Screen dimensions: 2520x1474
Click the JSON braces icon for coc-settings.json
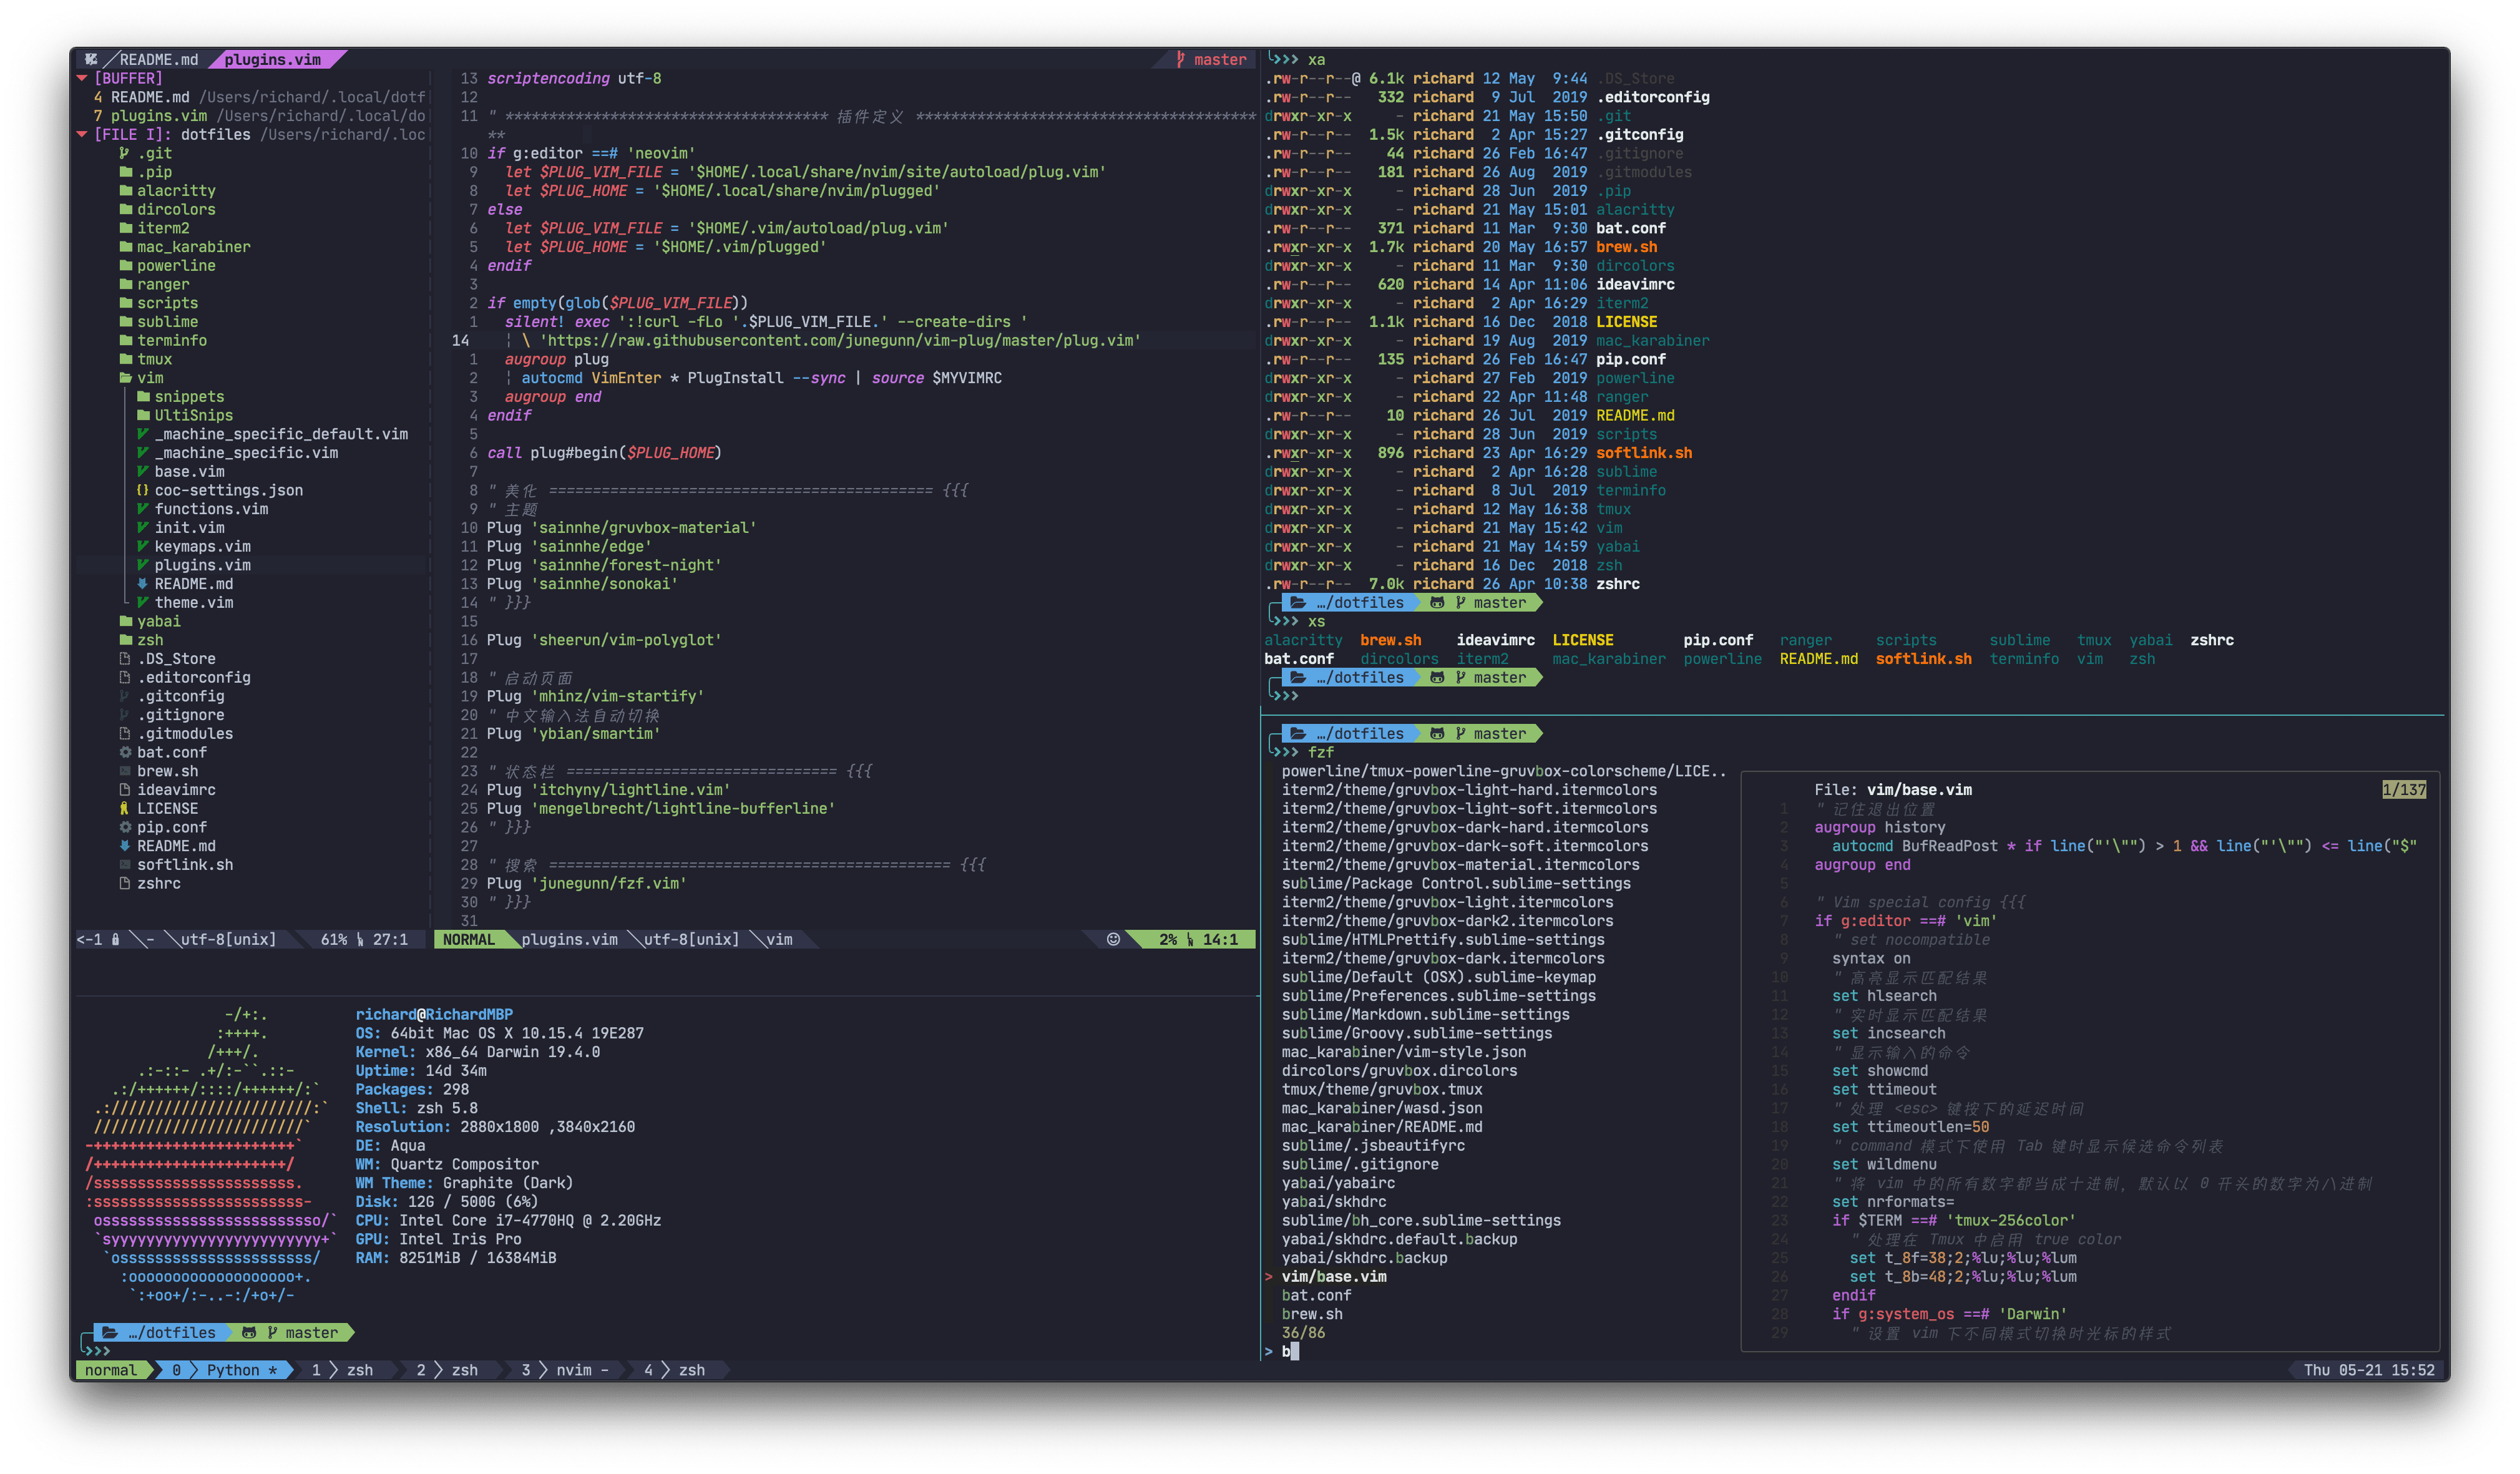pos(143,490)
